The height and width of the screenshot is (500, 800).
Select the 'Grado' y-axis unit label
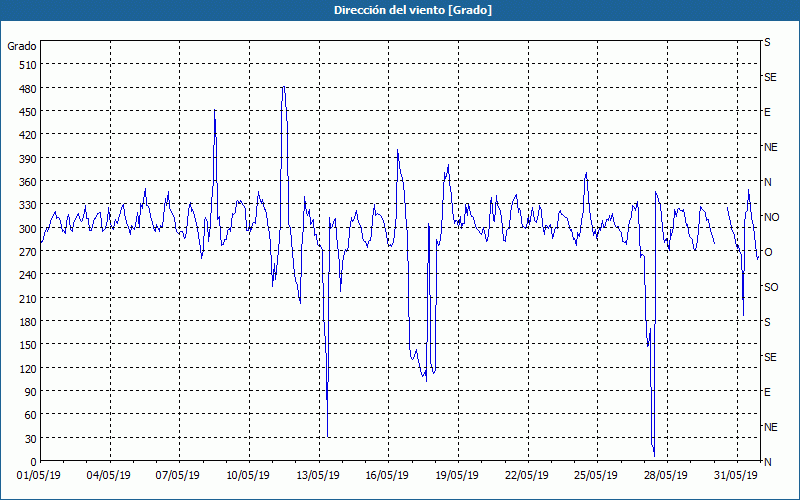coord(22,46)
